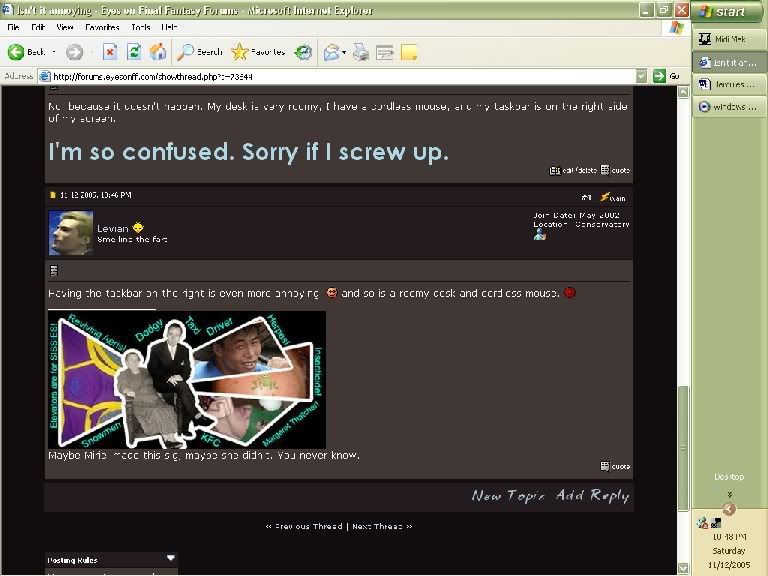Quote the upper post about the roomy desk

615,170
